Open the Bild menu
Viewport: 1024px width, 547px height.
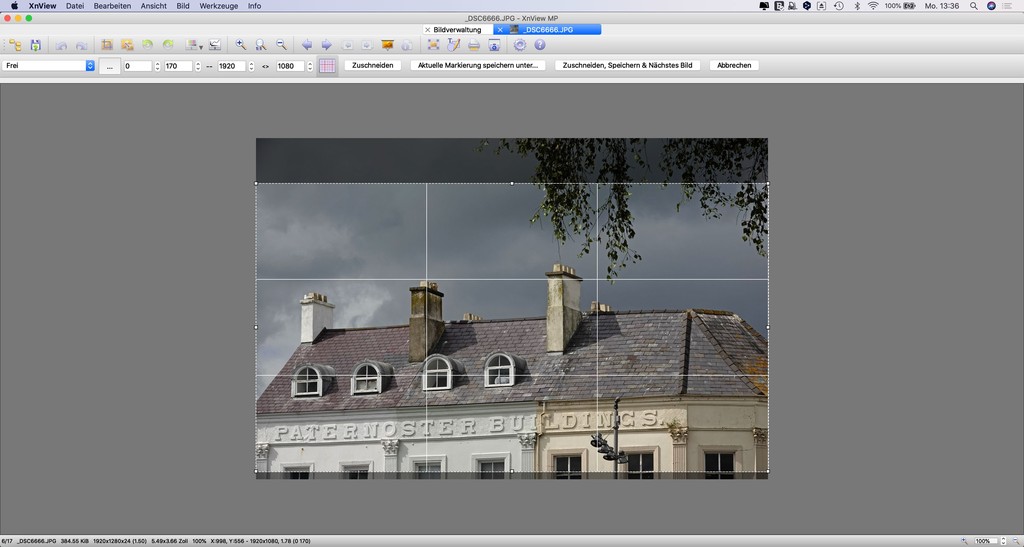tap(183, 6)
